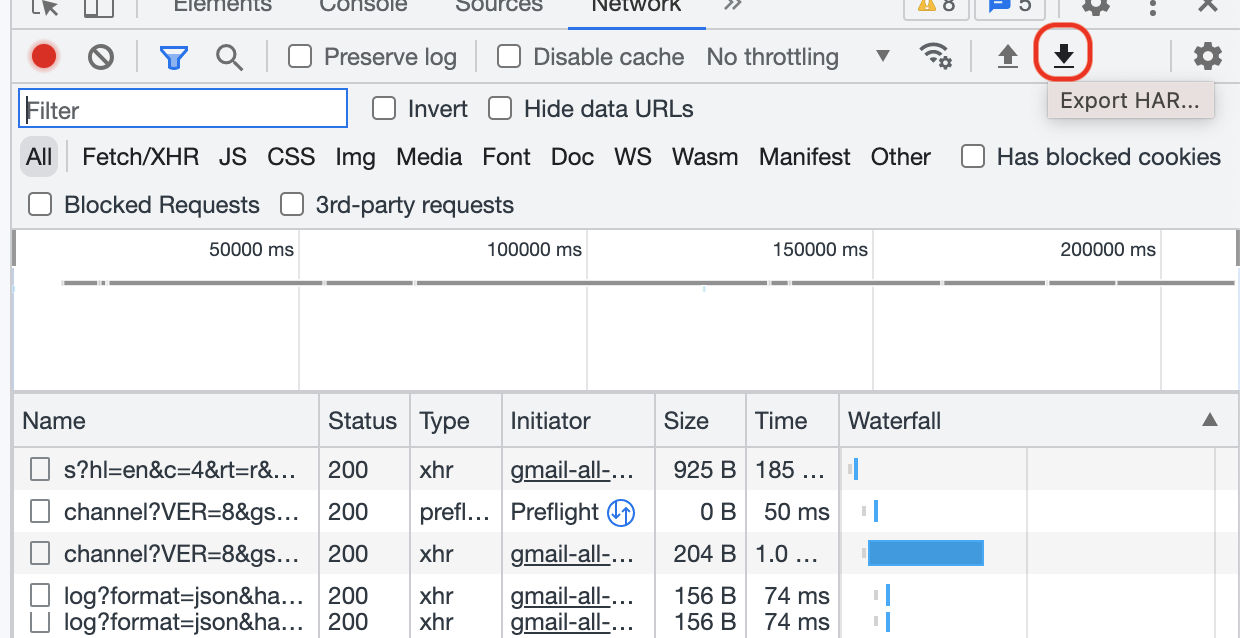Enable Disable cache checkbox

coord(509,56)
